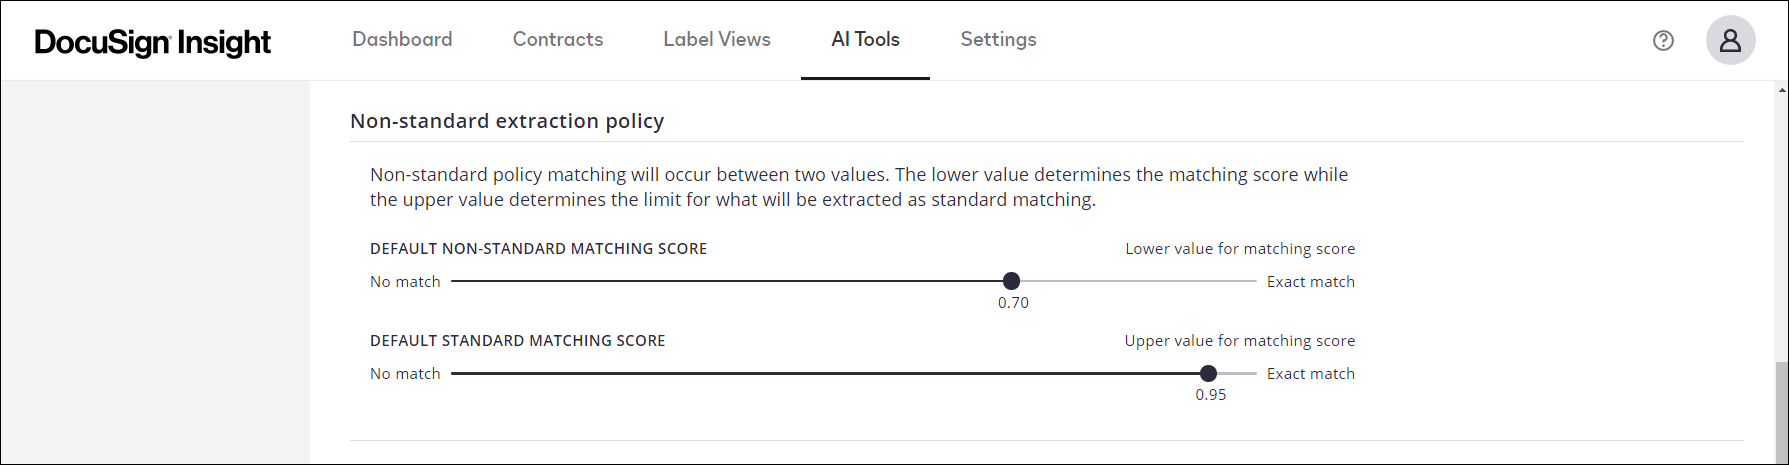This screenshot has height=465, width=1789.
Task: Click the 0.95 value under the slider
Action: pos(1210,395)
